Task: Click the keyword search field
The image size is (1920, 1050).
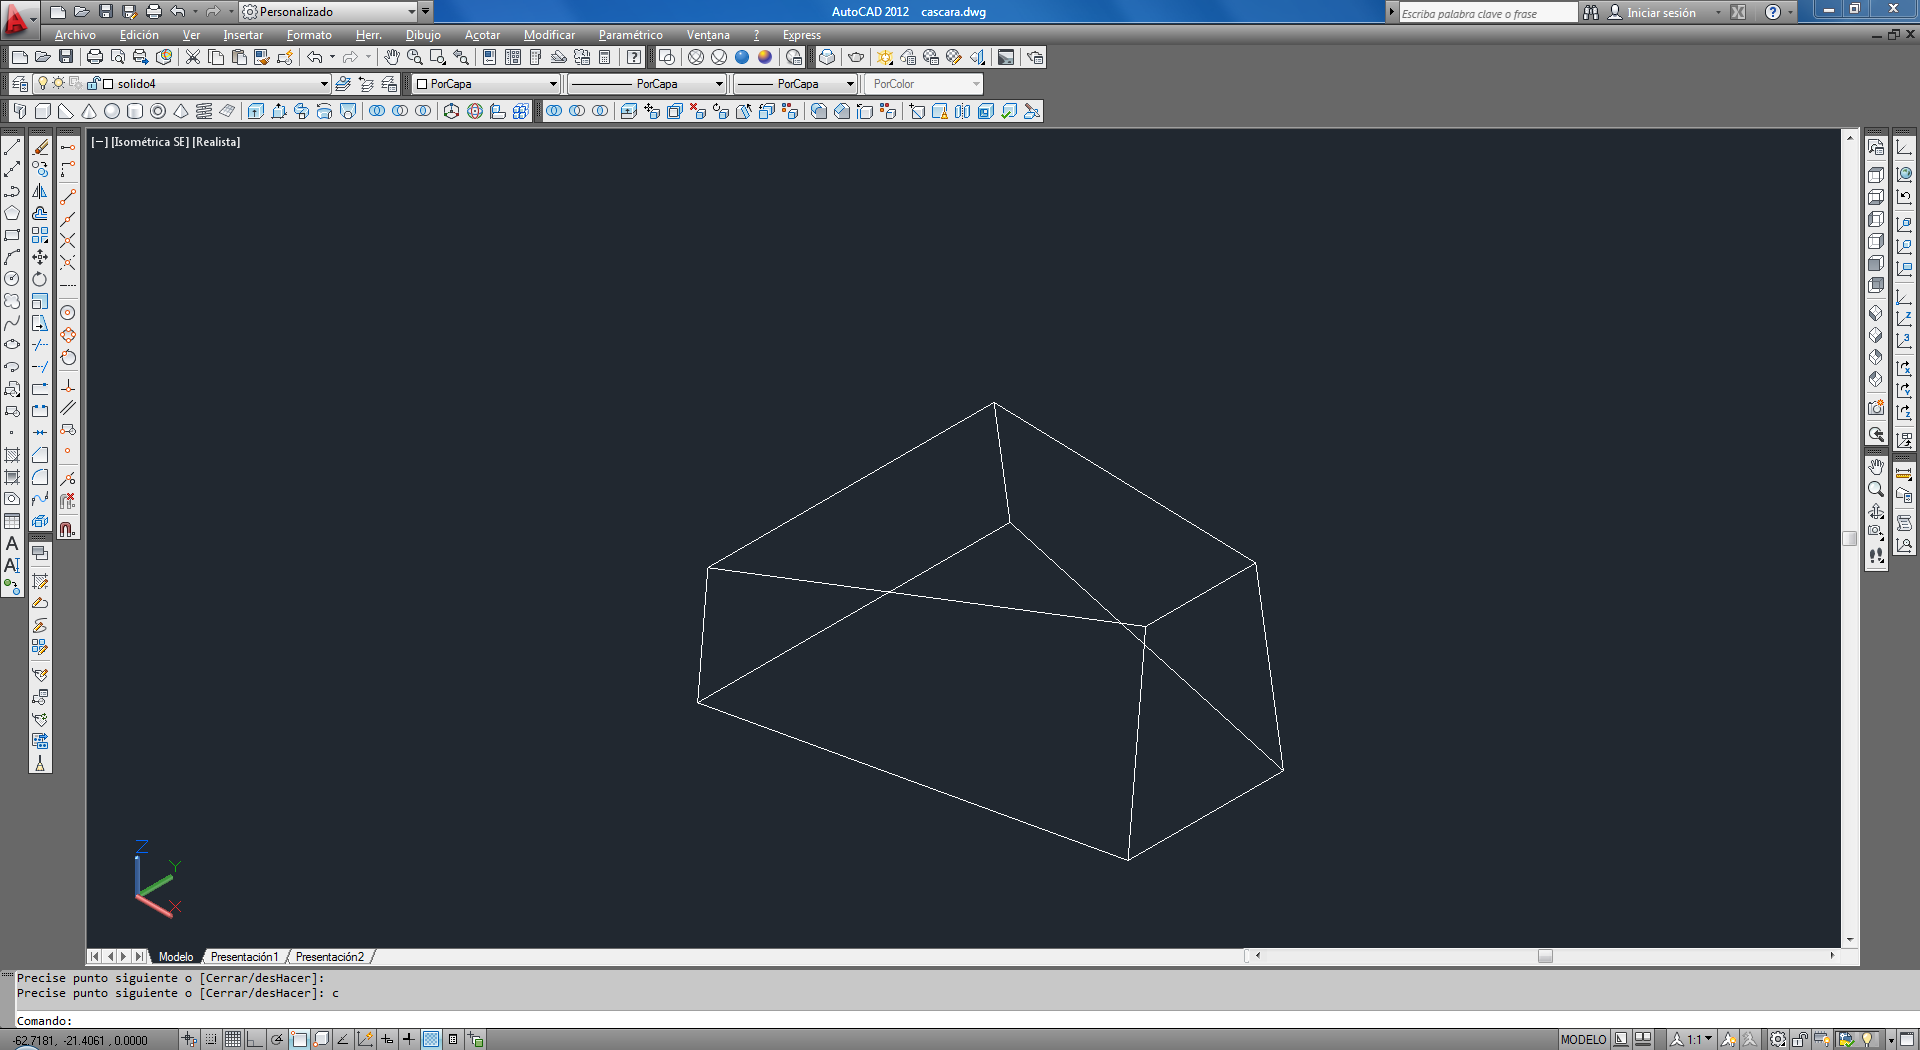Action: 1487,13
